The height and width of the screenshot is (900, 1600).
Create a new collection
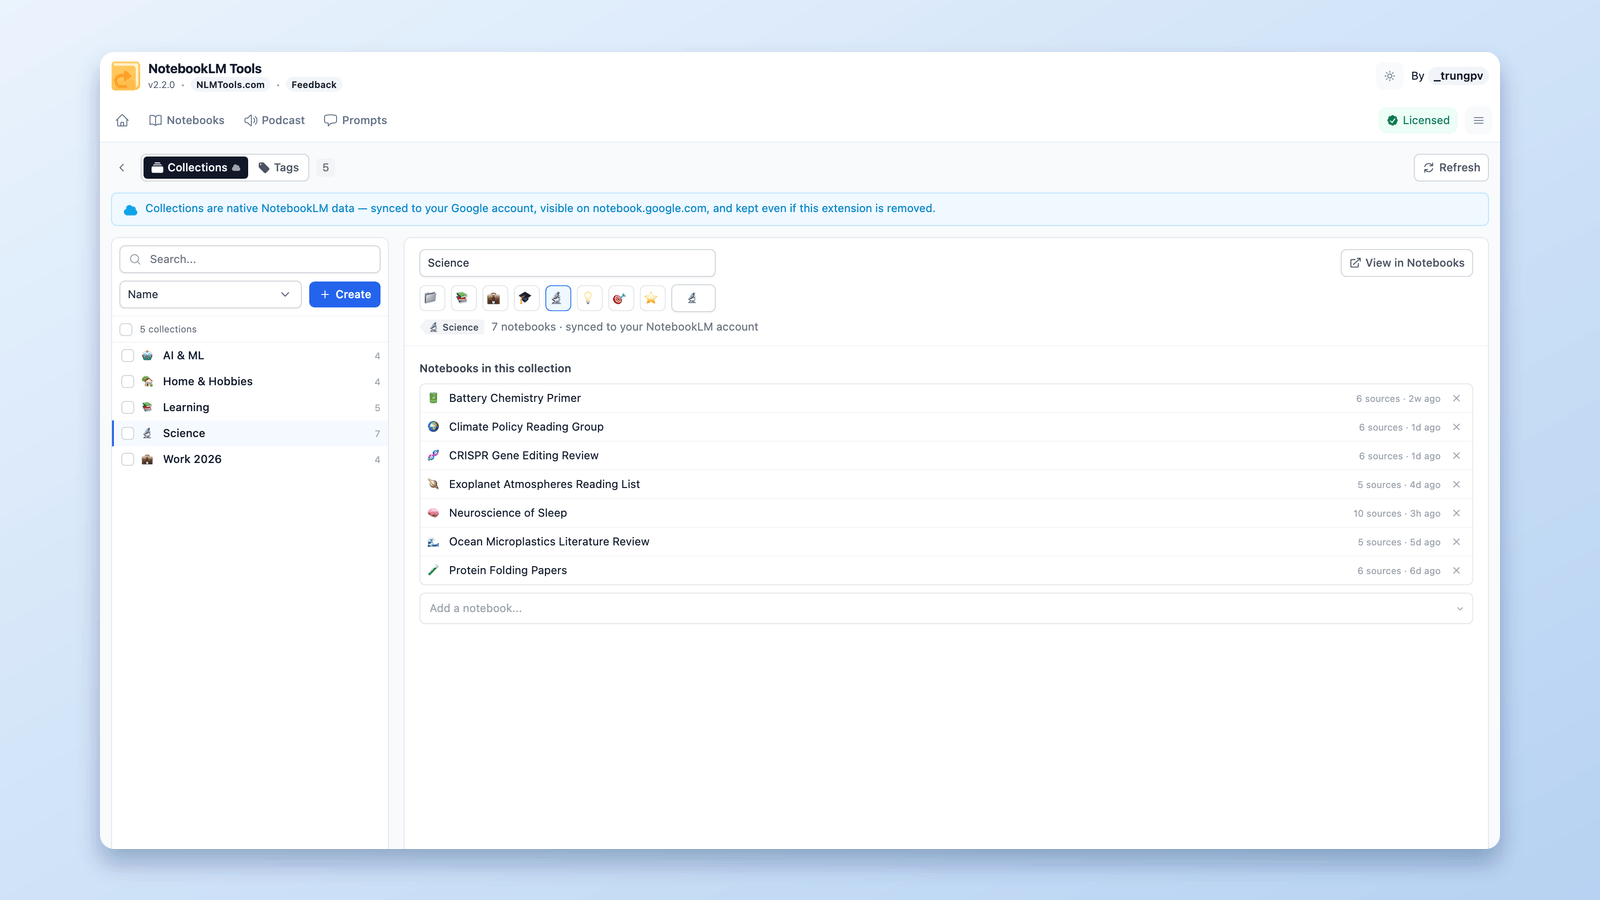tap(345, 294)
